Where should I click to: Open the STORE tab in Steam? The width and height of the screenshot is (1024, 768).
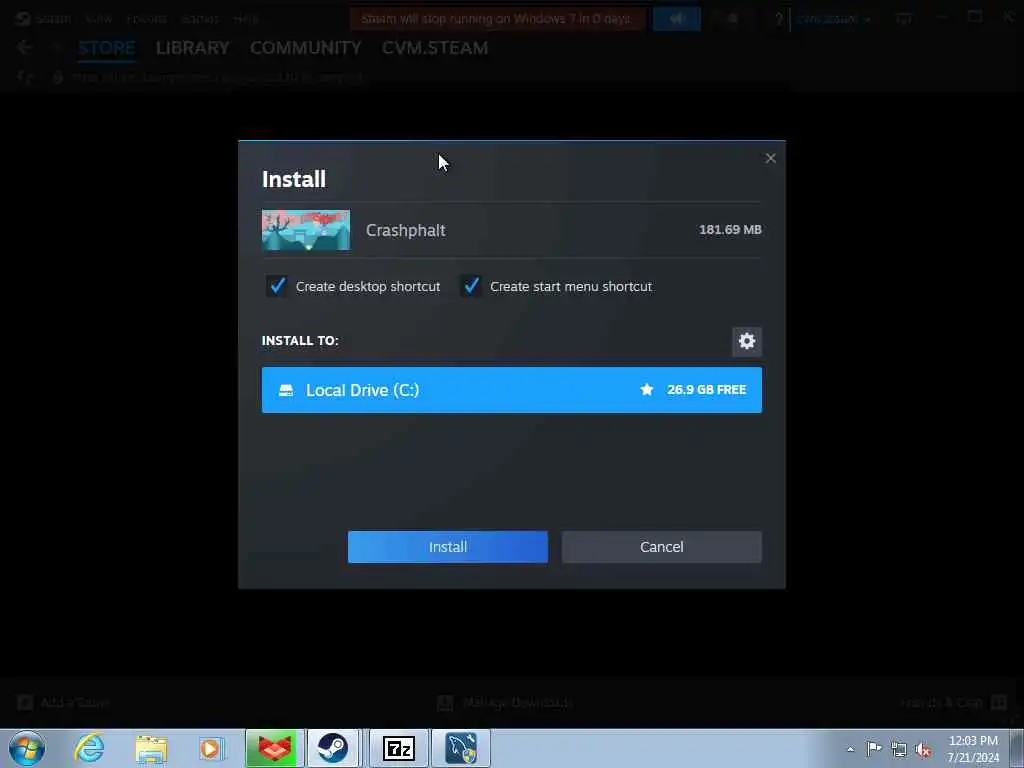106,48
